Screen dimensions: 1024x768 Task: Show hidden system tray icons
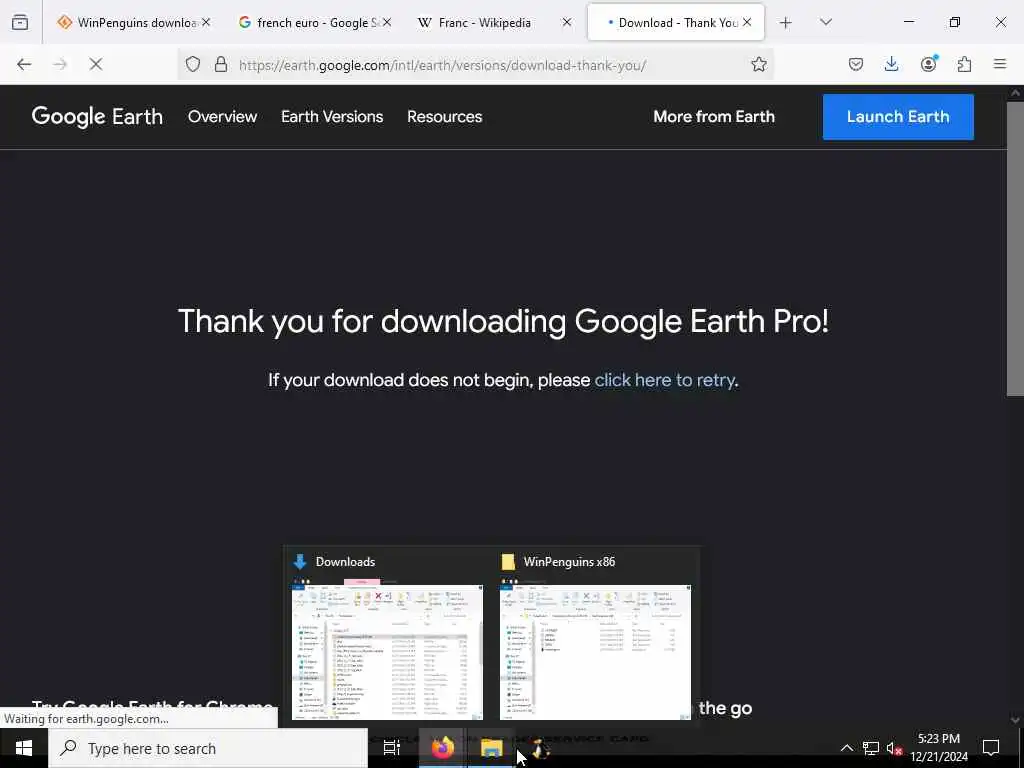[x=846, y=748]
